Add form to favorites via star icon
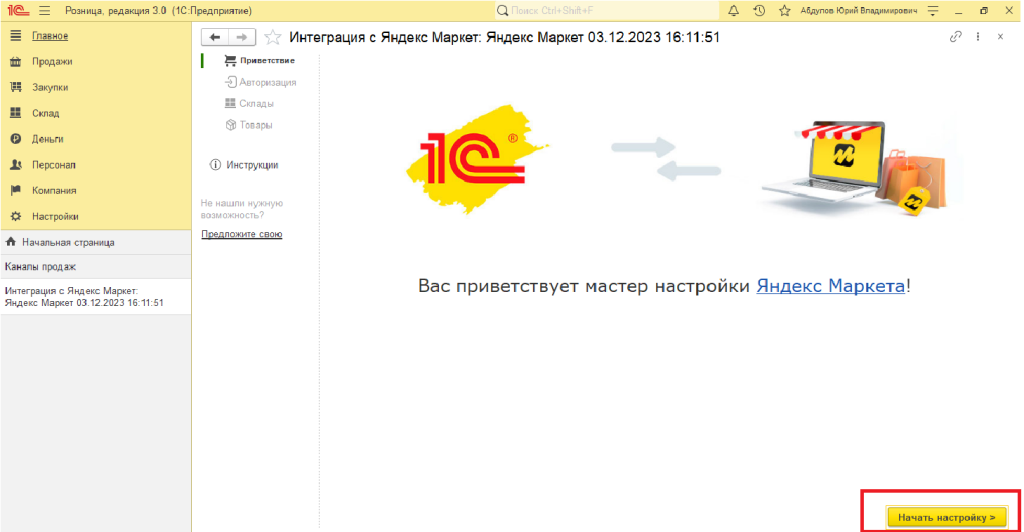Image resolution: width=1024 pixels, height=532 pixels. [273, 37]
